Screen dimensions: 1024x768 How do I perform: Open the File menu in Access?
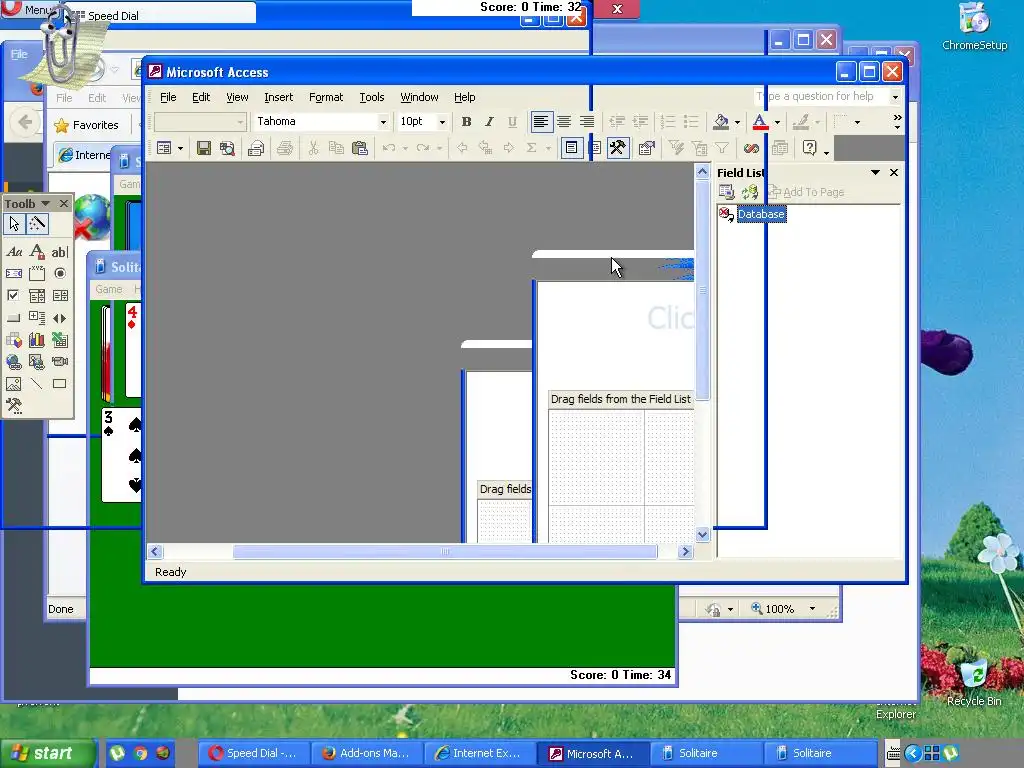(168, 97)
